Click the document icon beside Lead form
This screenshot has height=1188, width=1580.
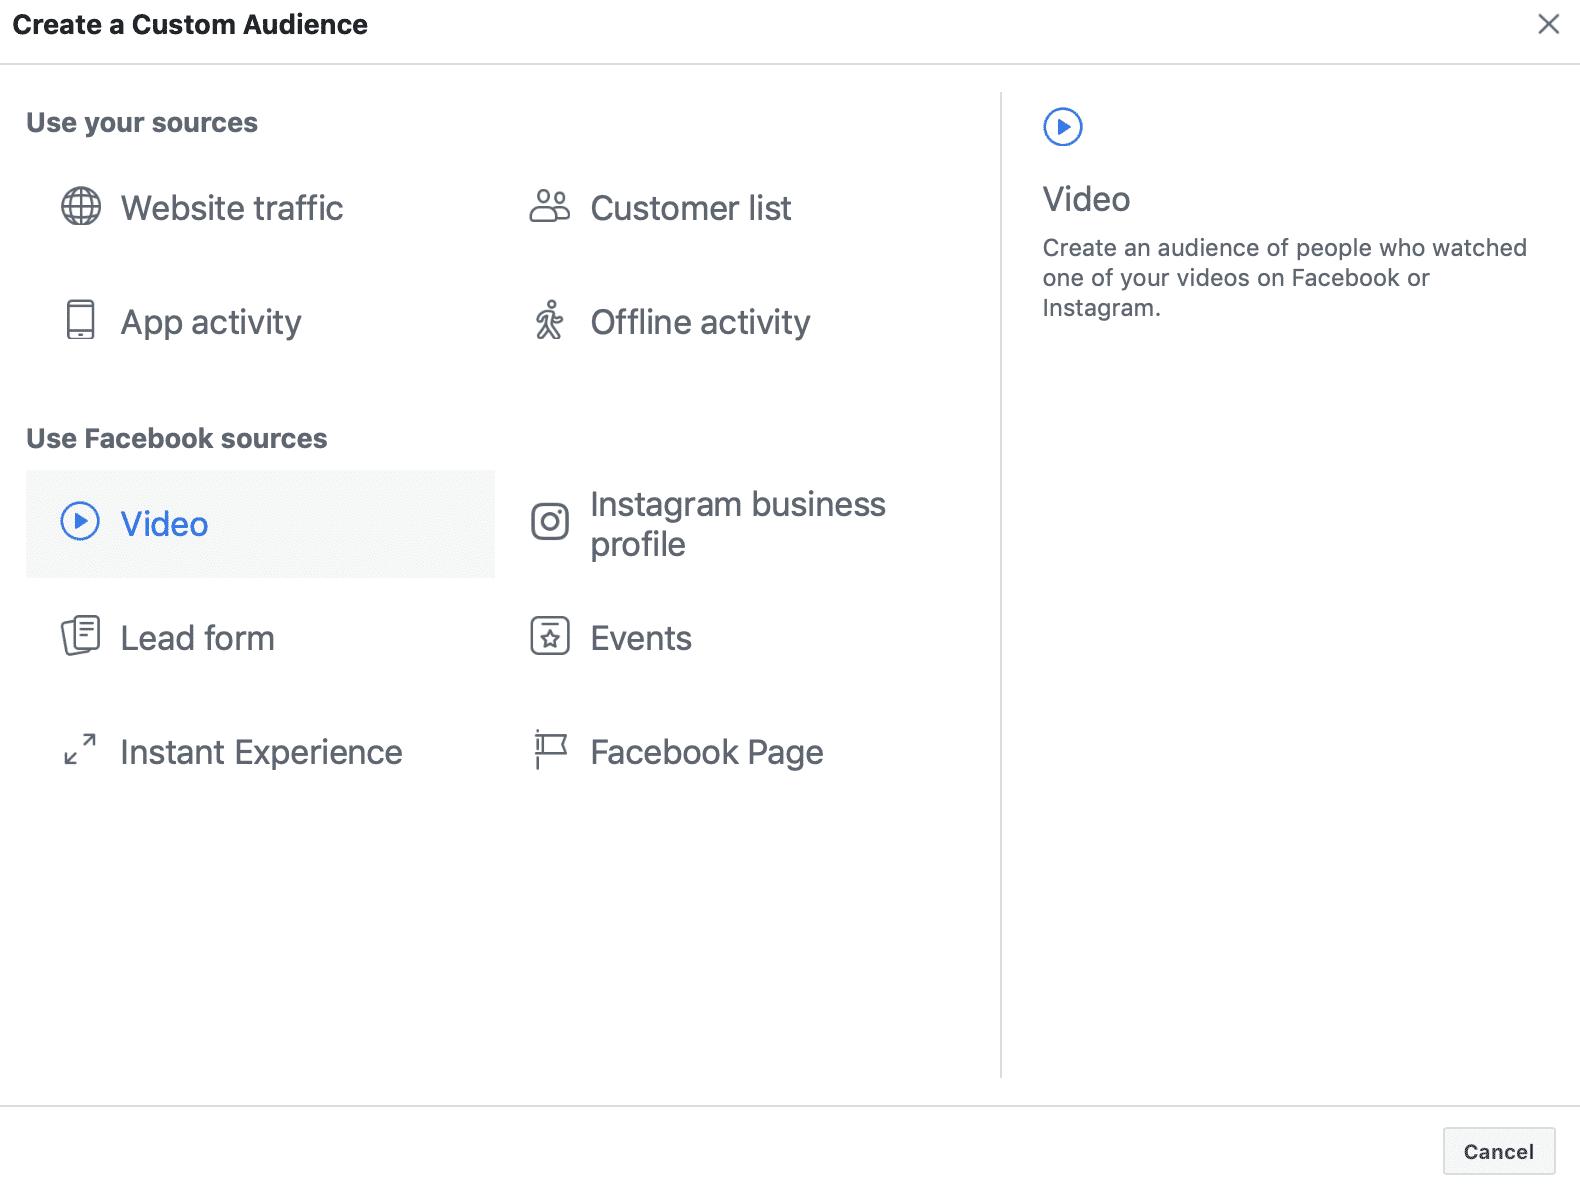pyautogui.click(x=81, y=635)
